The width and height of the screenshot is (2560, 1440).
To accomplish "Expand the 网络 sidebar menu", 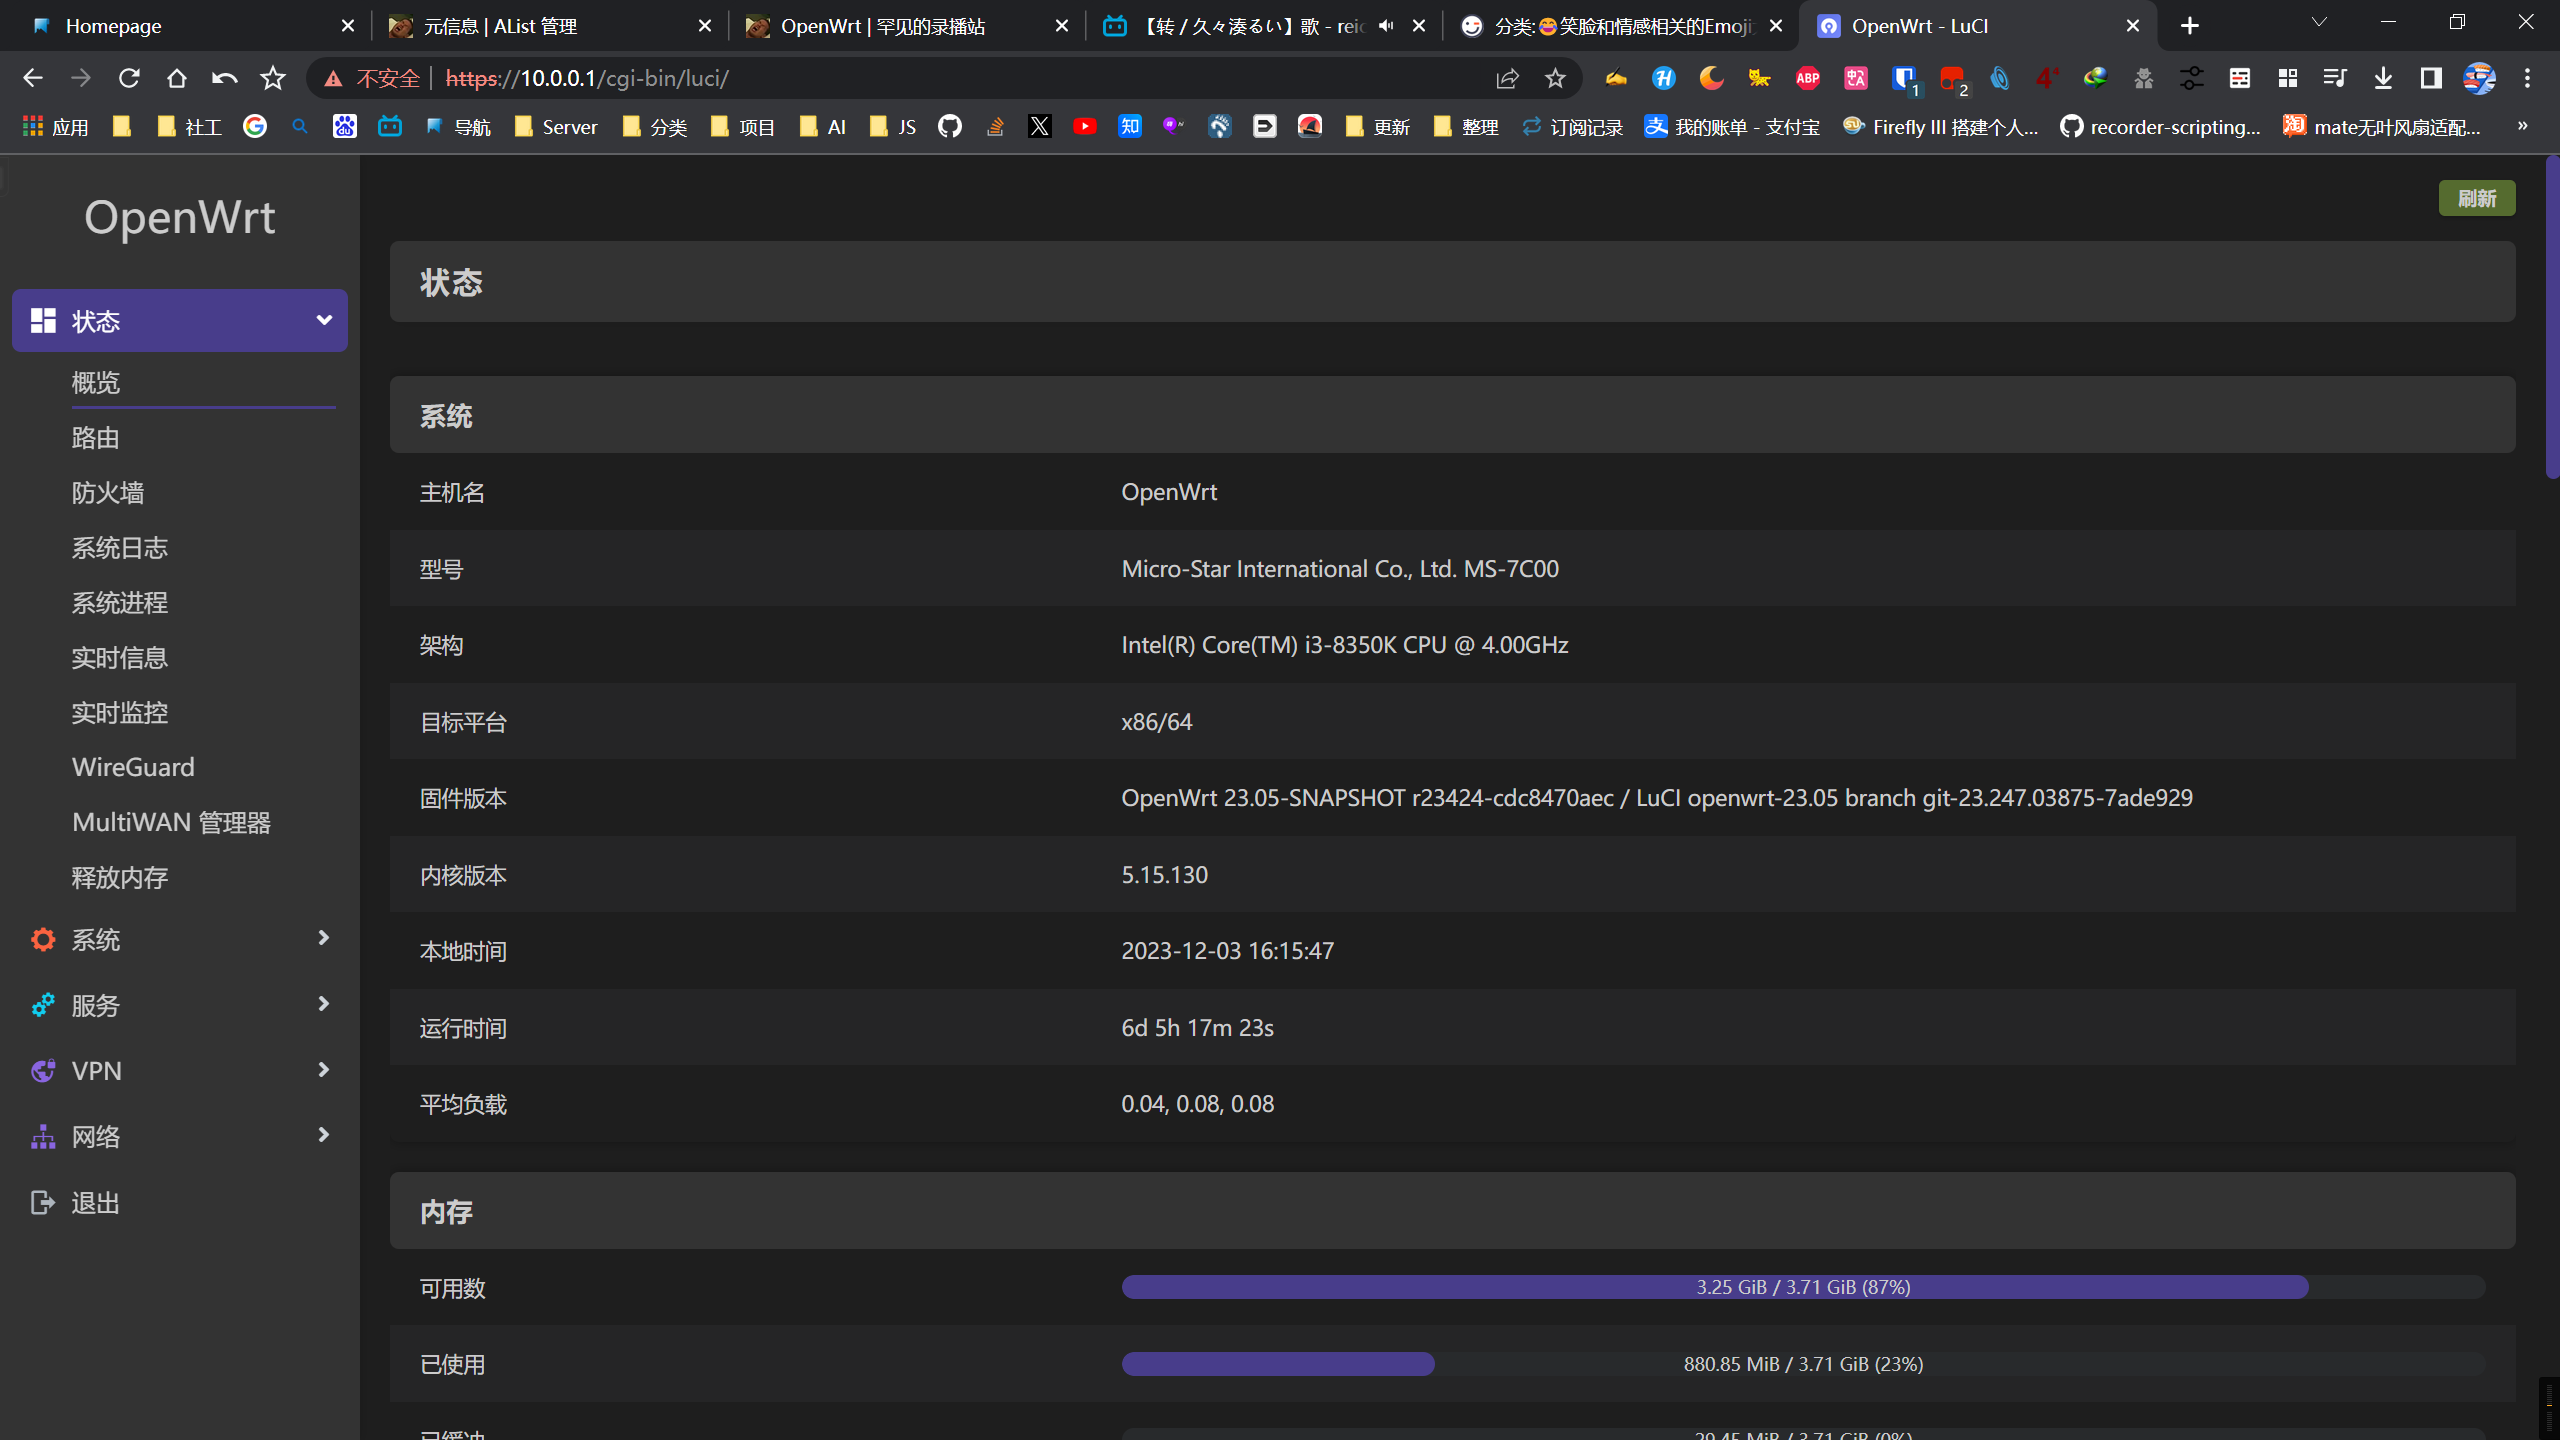I will [x=180, y=1136].
